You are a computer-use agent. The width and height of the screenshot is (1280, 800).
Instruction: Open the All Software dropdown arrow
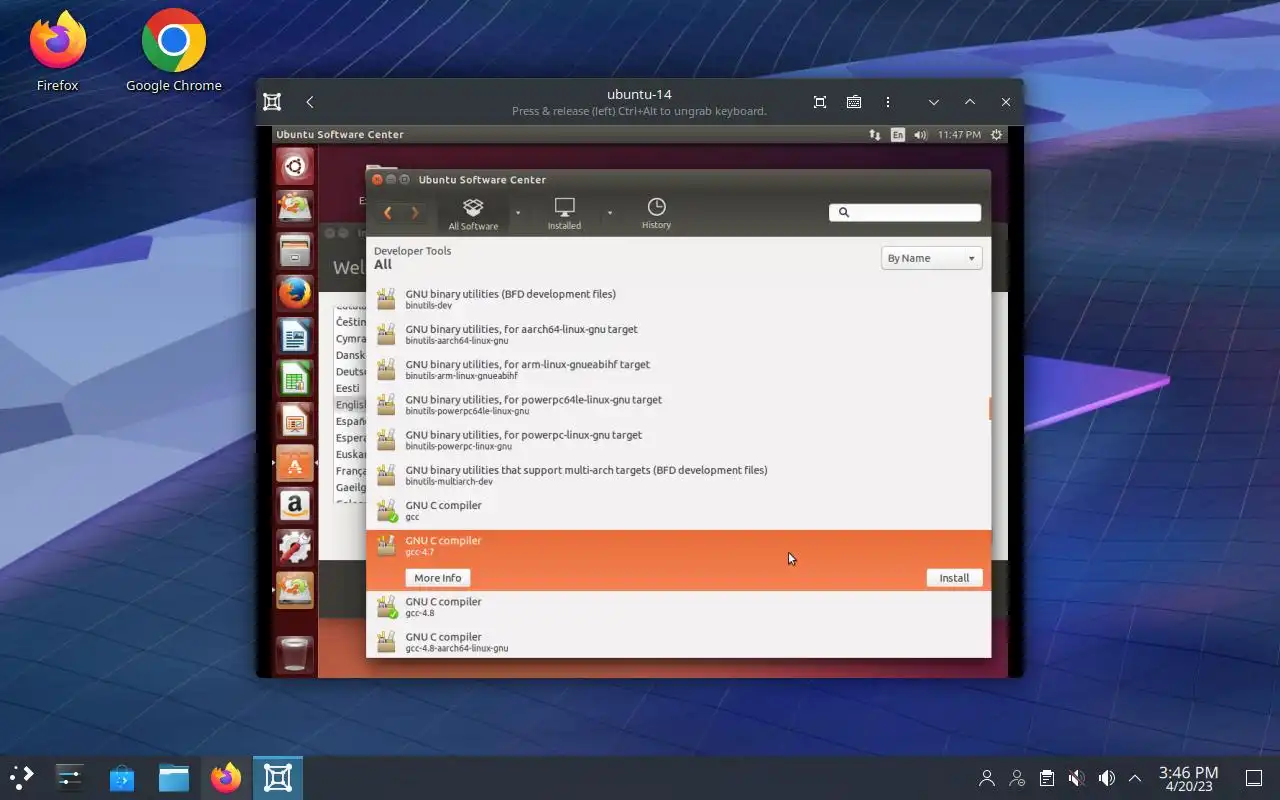pyautogui.click(x=518, y=213)
